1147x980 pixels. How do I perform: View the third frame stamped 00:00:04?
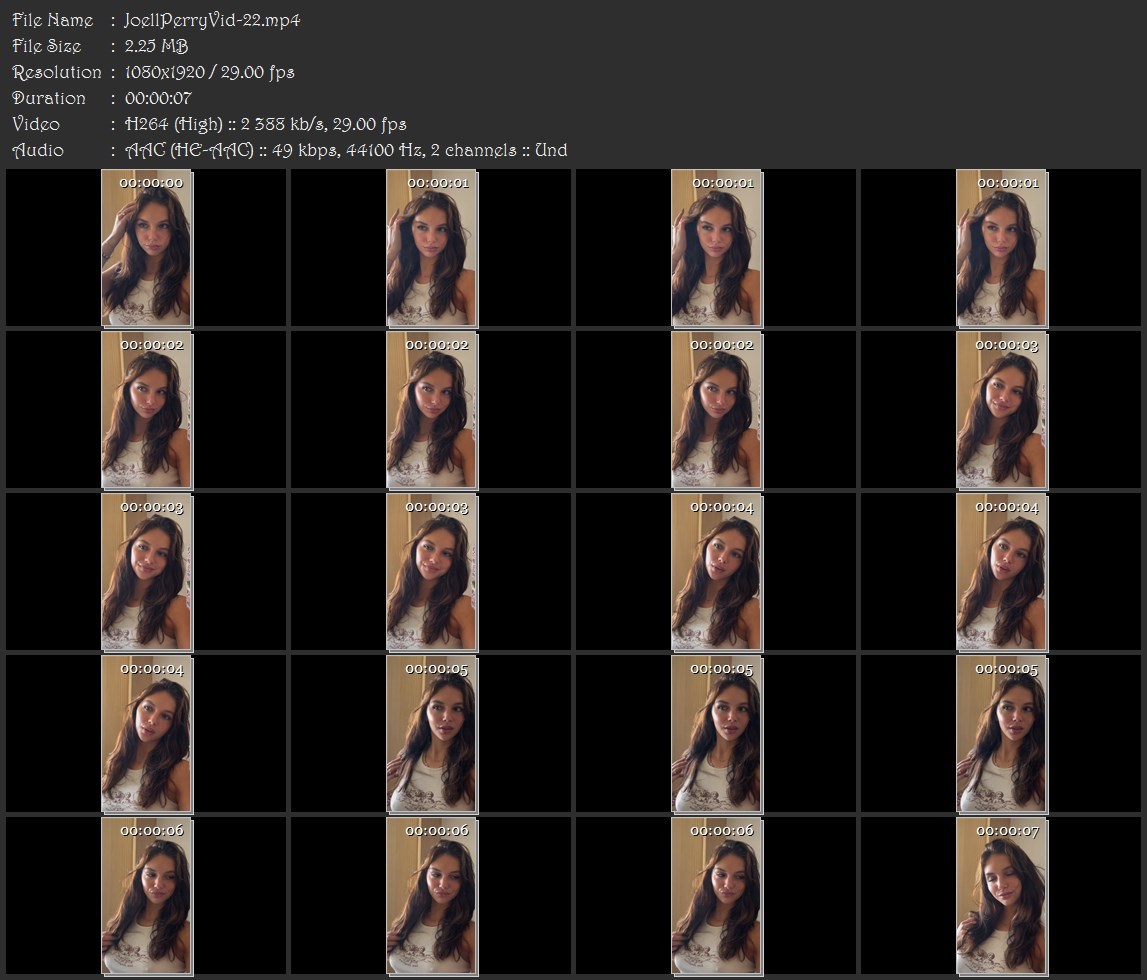click(x=147, y=734)
